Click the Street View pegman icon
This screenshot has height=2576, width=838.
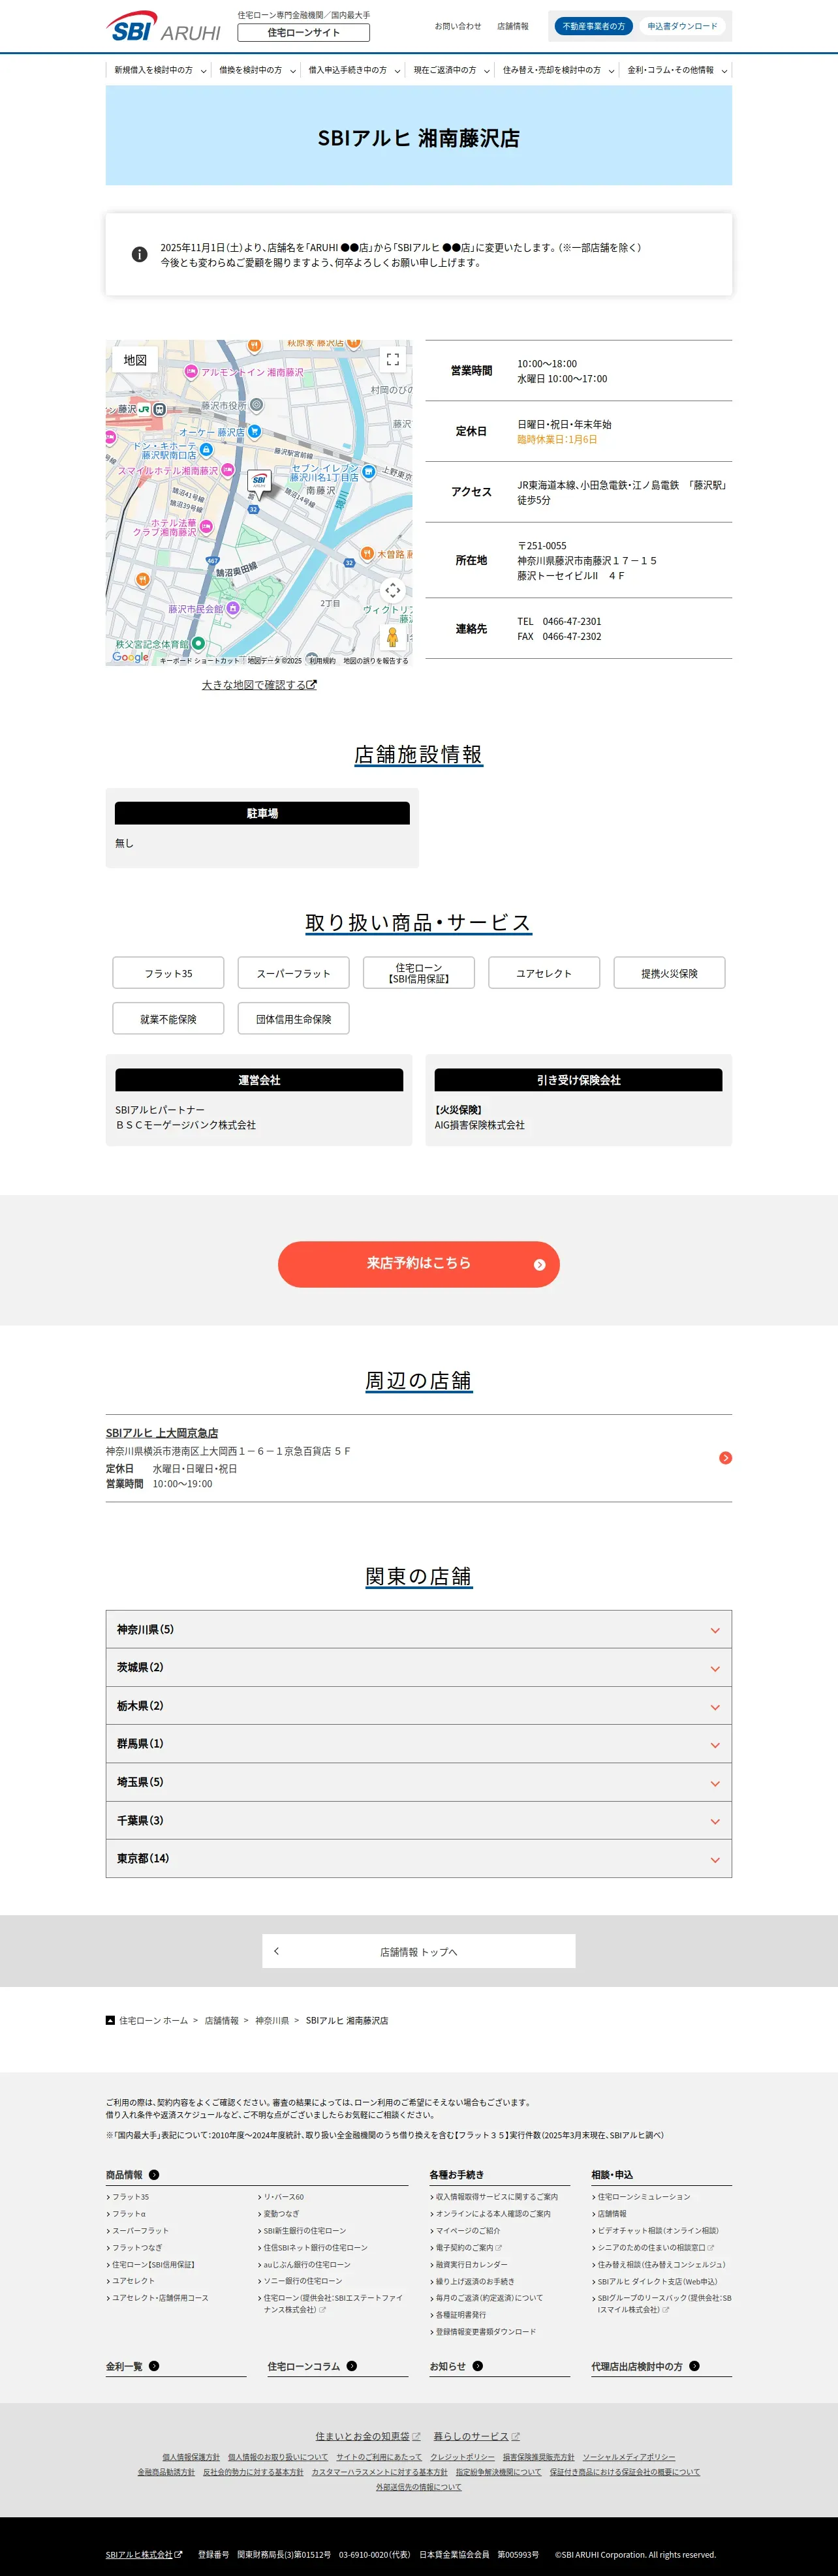click(392, 637)
